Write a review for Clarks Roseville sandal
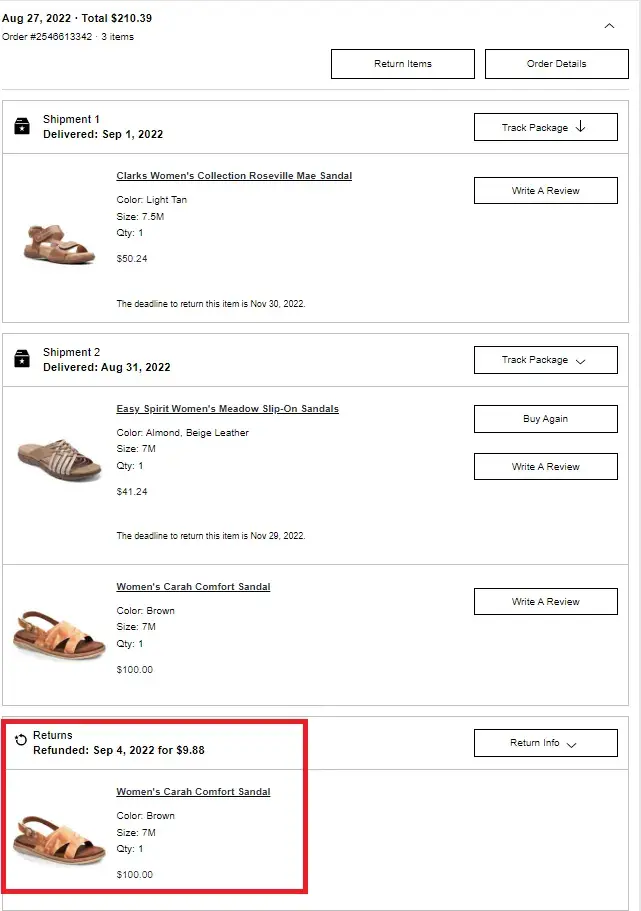The height and width of the screenshot is (911, 641). click(x=545, y=190)
